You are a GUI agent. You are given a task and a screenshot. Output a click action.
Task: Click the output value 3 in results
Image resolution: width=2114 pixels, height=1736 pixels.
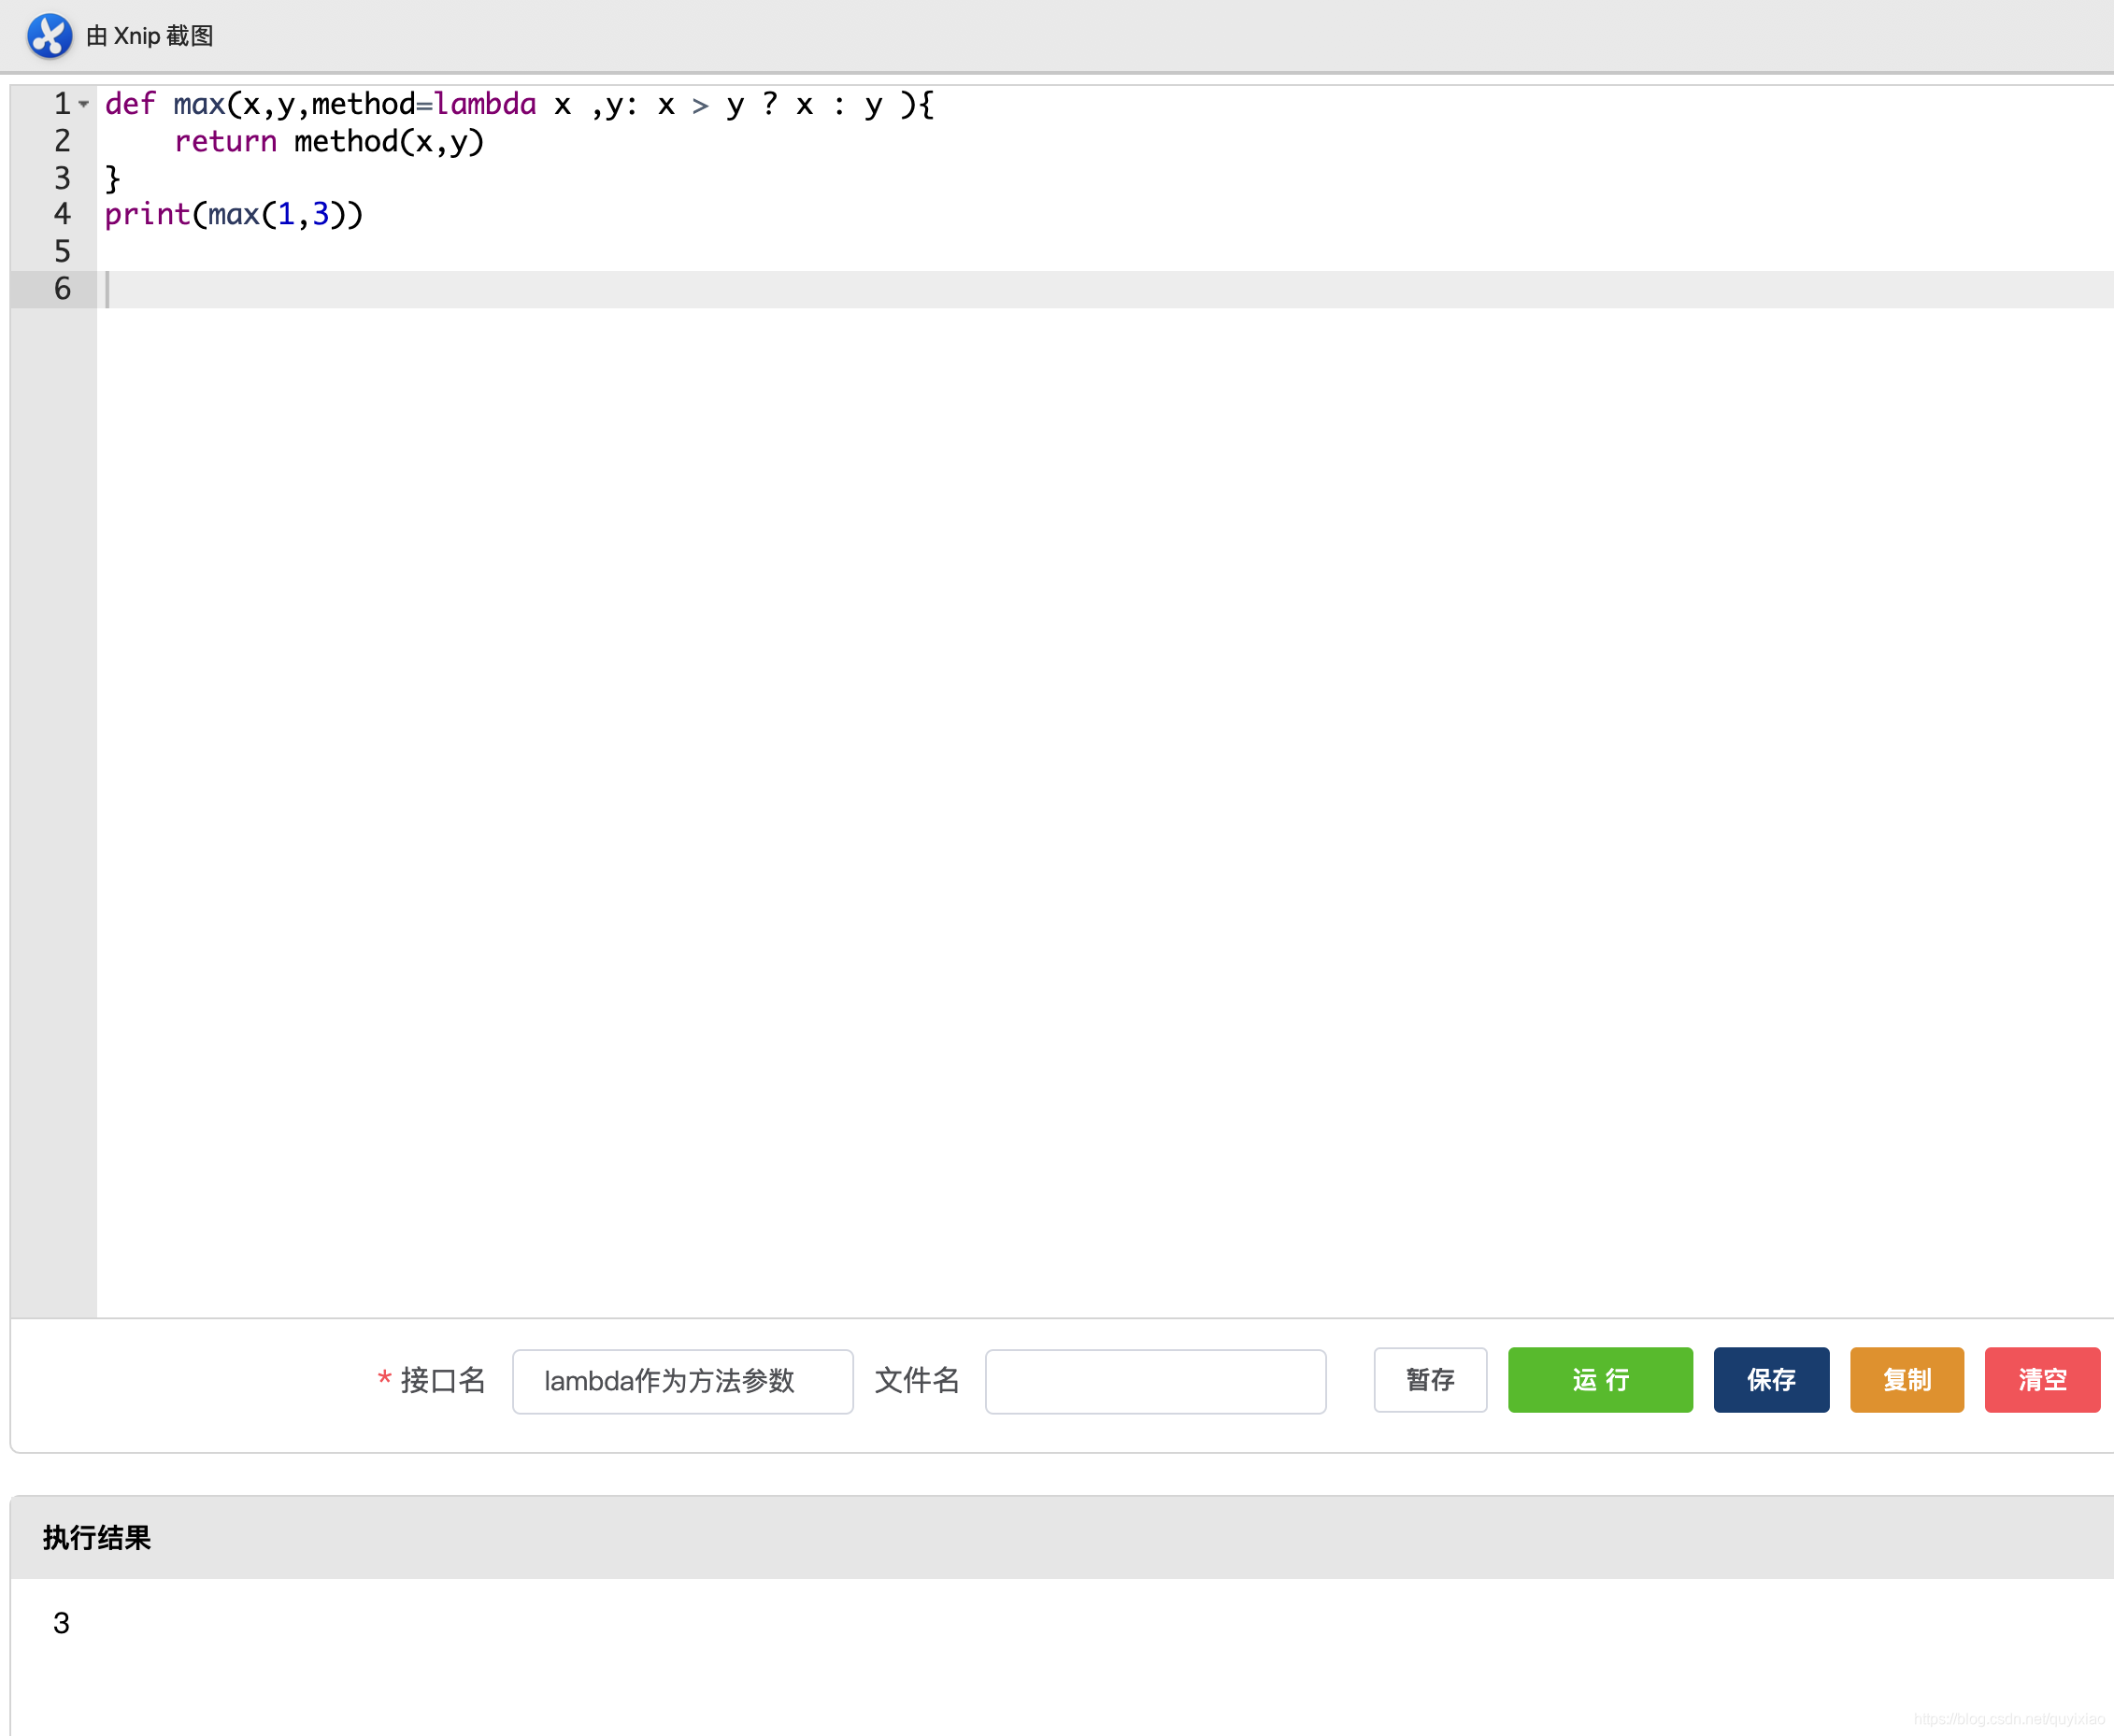[62, 1622]
